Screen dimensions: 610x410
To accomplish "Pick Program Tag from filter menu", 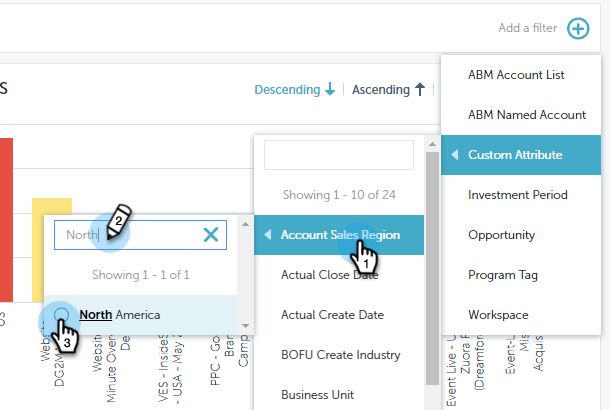I will click(x=503, y=275).
